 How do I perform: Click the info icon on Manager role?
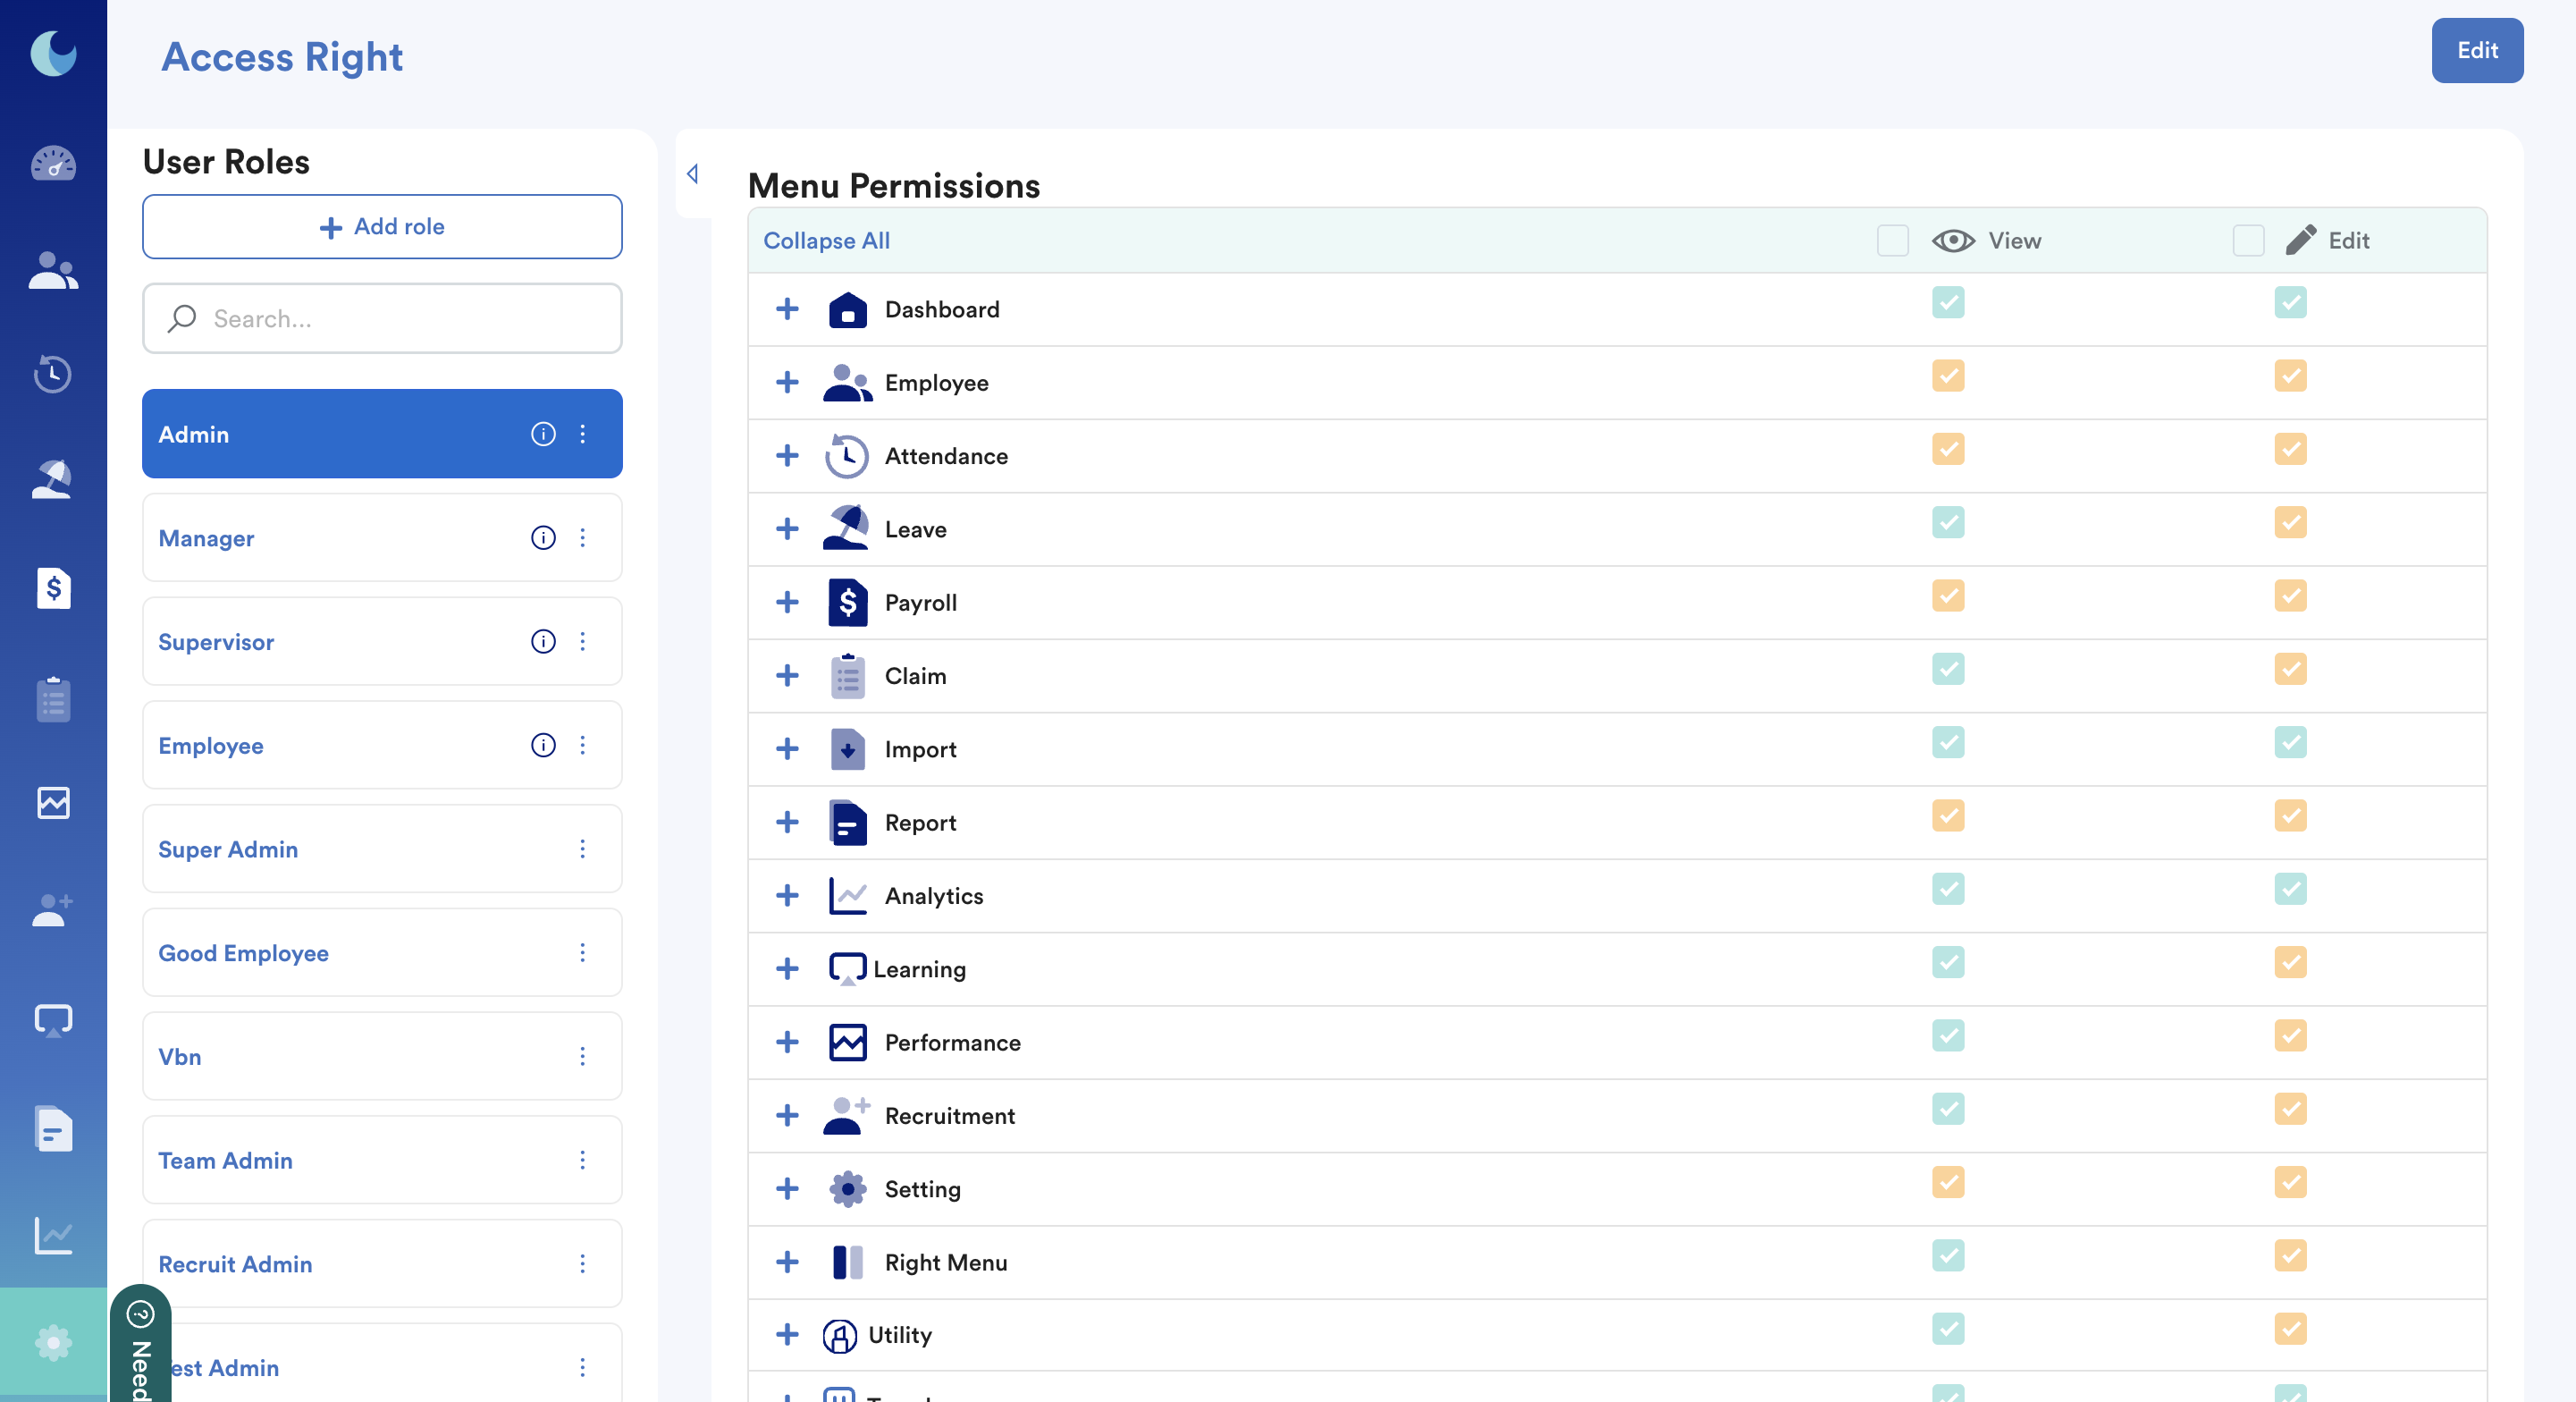[x=543, y=538]
